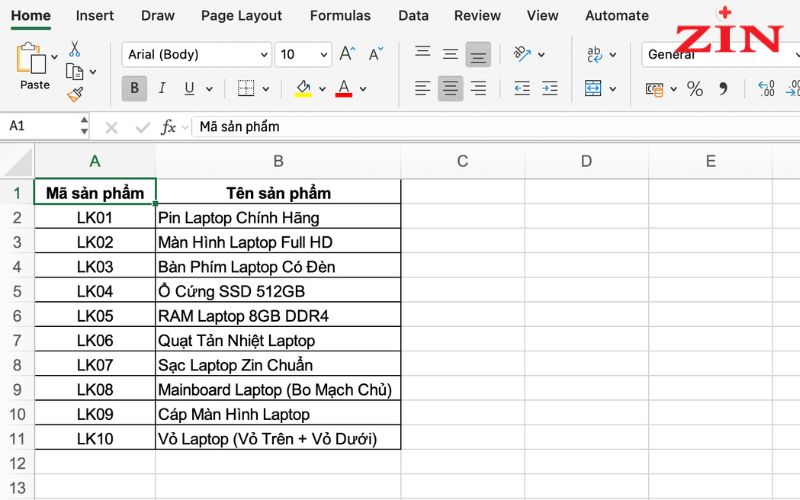Increase indent
The width and height of the screenshot is (800, 500).
tap(549, 88)
